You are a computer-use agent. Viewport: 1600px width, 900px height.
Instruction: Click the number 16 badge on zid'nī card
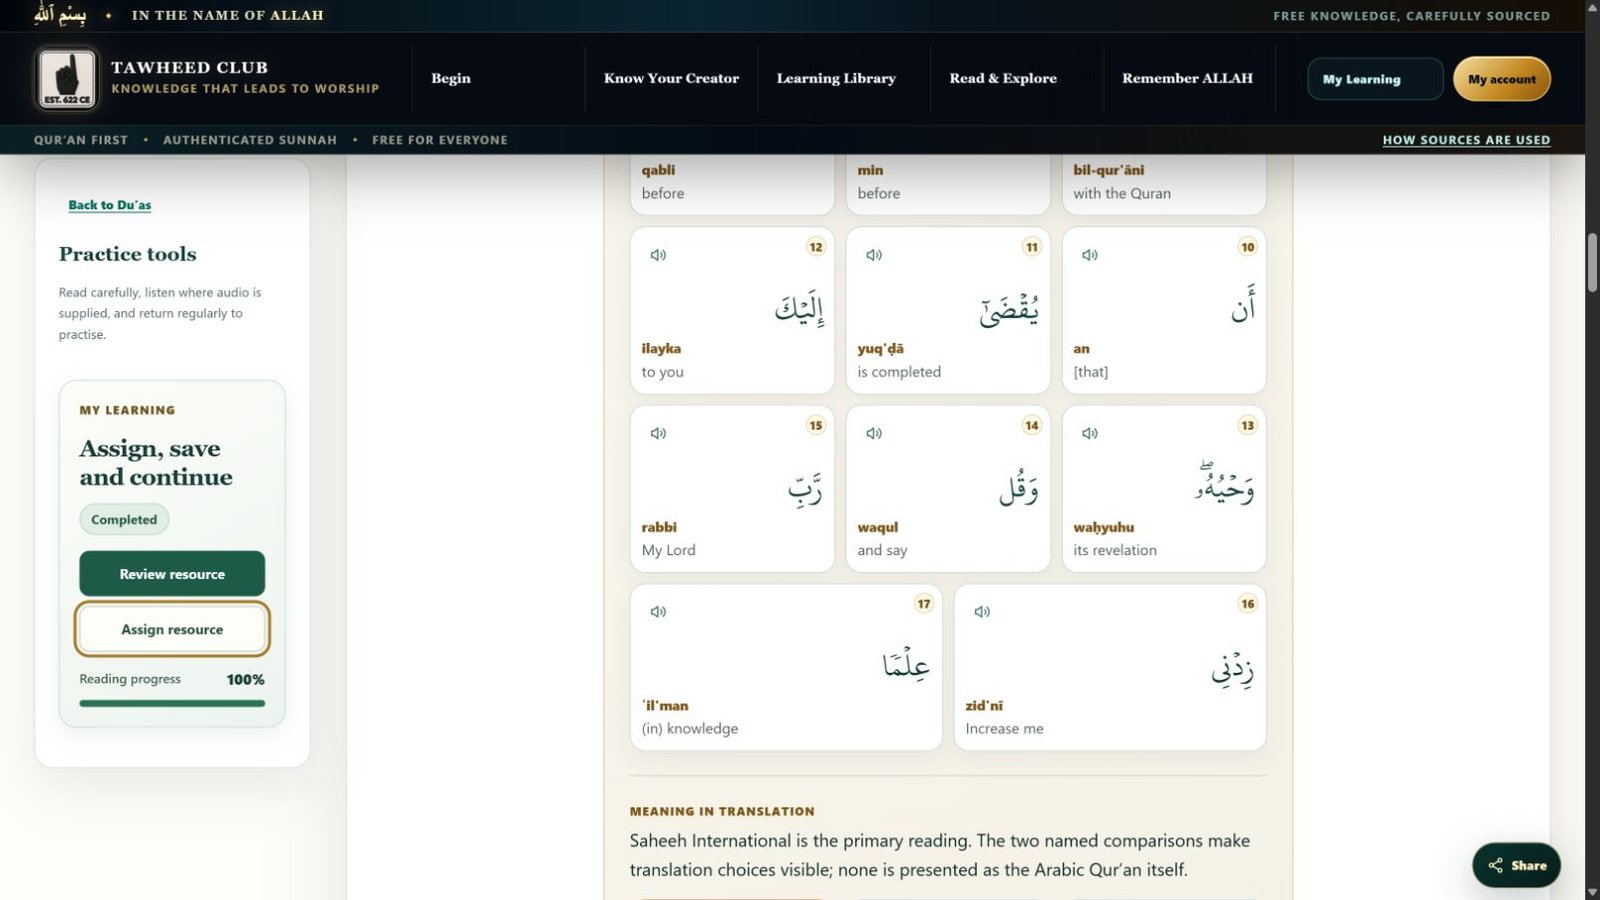pyautogui.click(x=1247, y=604)
